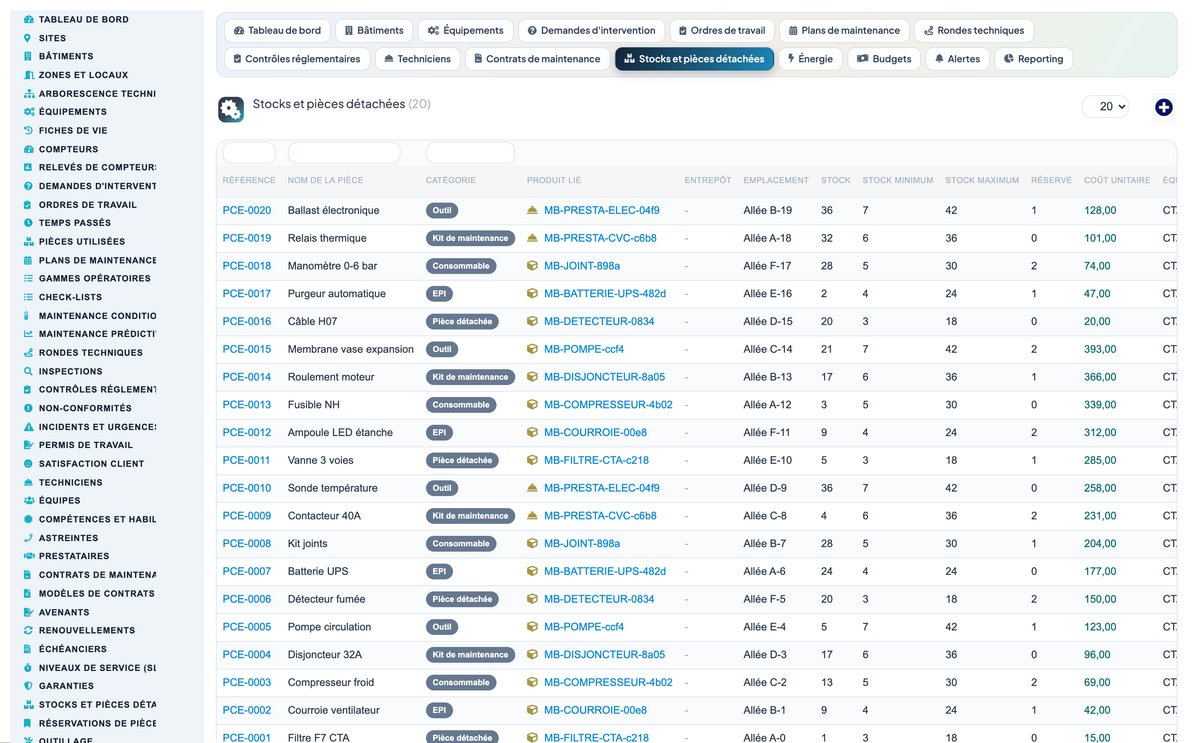Click the Techniciens helmet icon in sidebar
1200x743 pixels.
(x=28, y=482)
